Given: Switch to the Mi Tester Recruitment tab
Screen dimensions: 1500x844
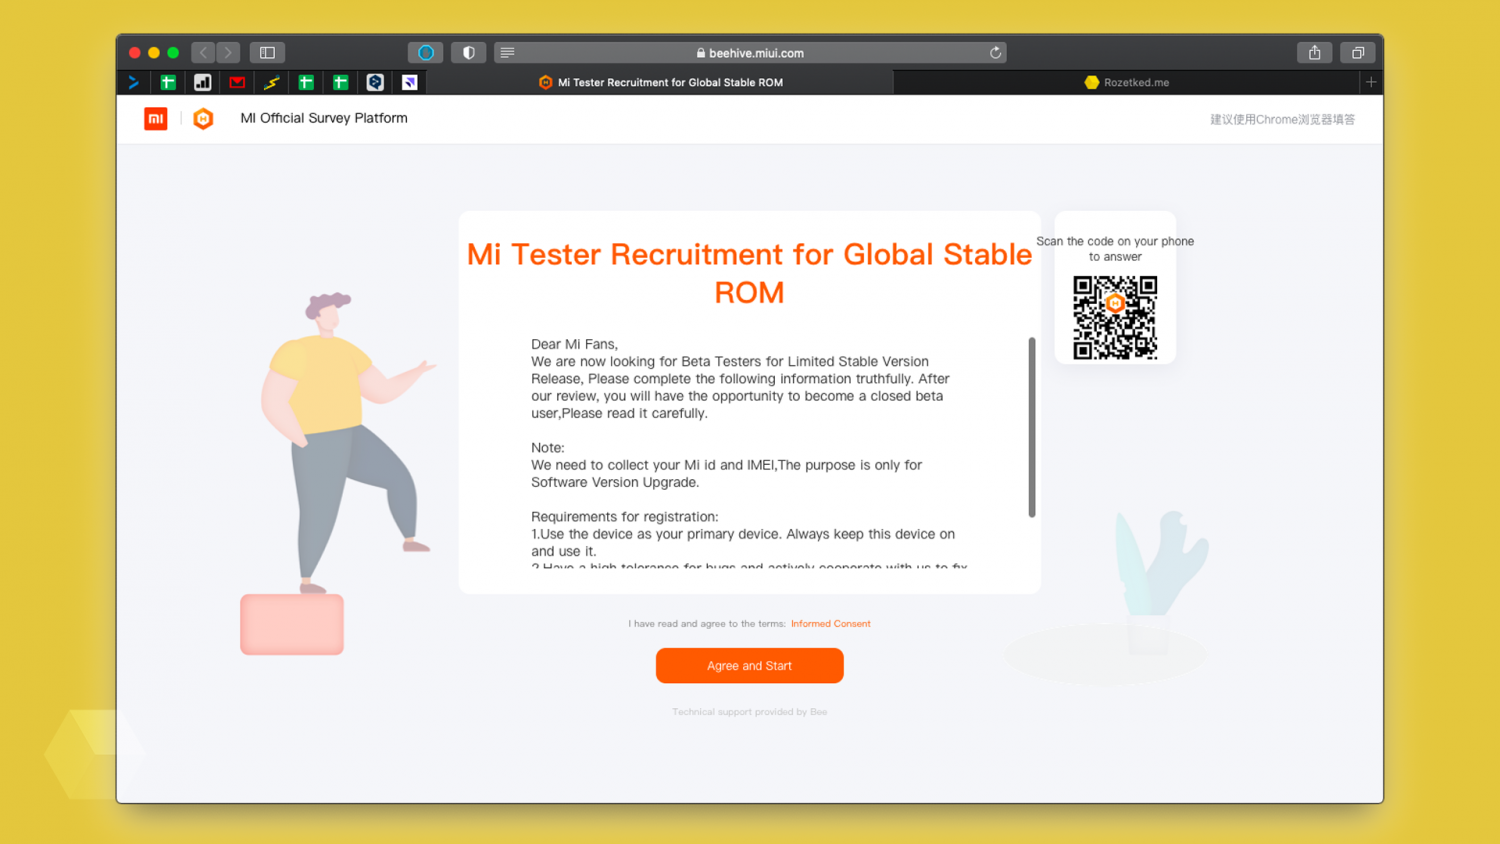Looking at the screenshot, I should click(661, 82).
